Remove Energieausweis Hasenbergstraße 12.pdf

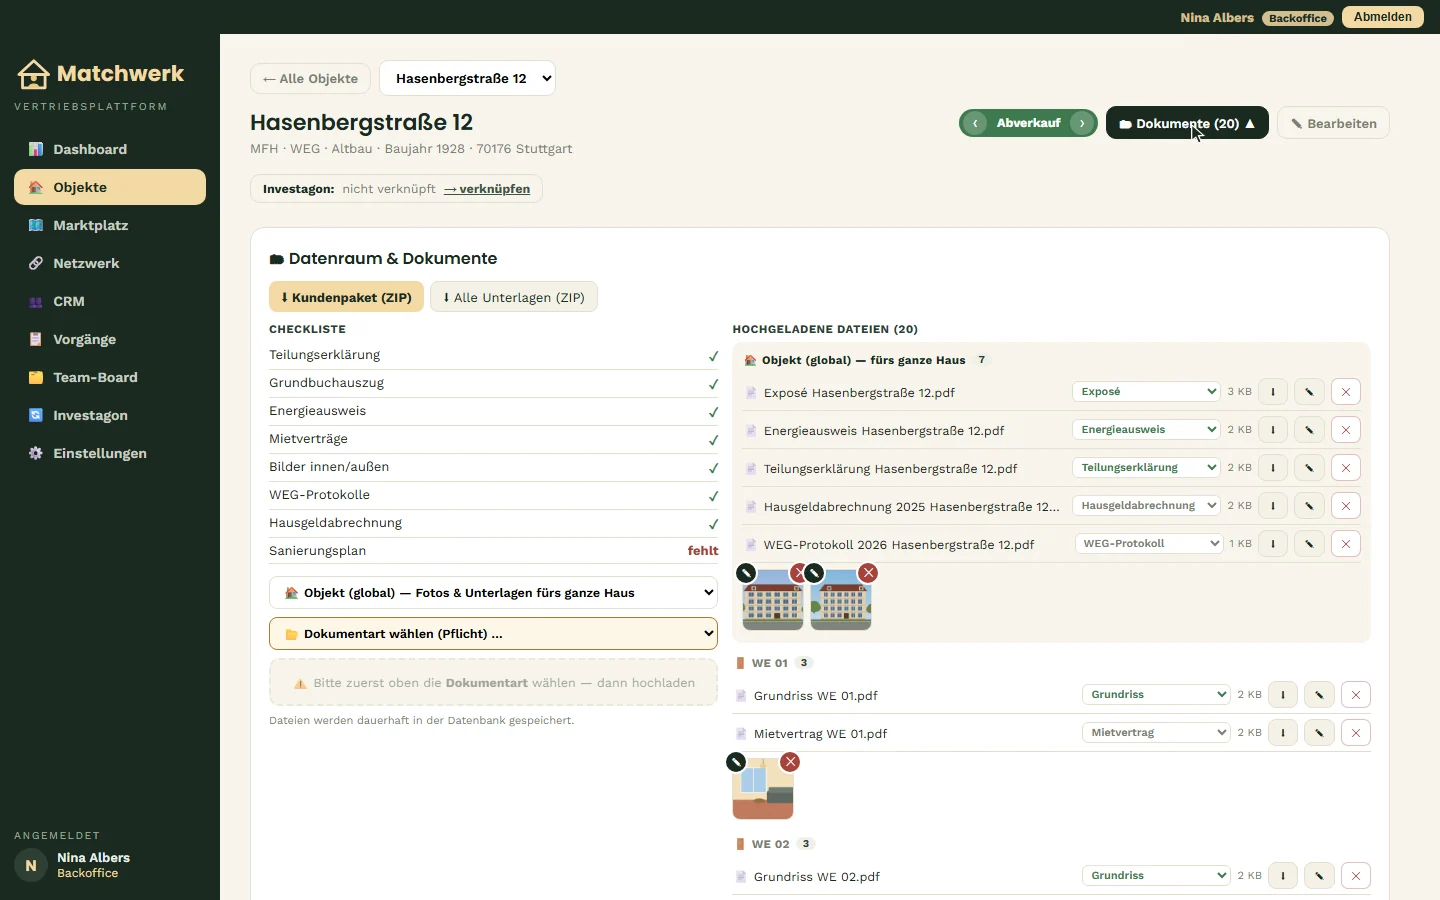1346,430
